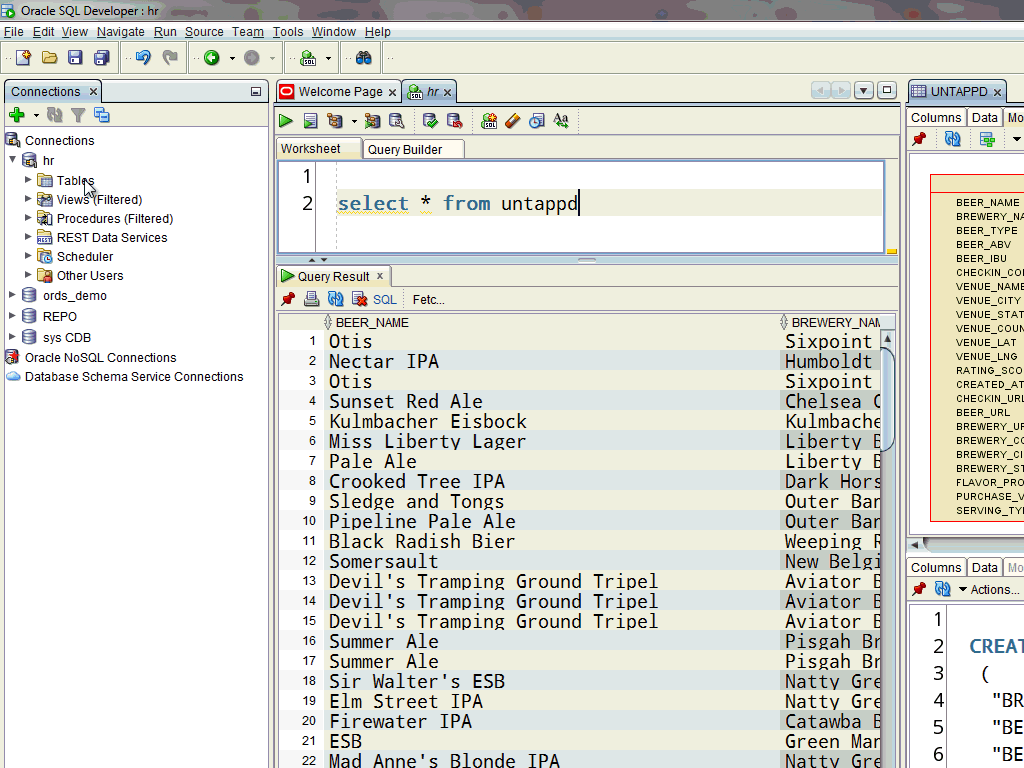This screenshot has height=768, width=1024.
Task: Select the UNTAPPD table tab
Action: click(957, 92)
